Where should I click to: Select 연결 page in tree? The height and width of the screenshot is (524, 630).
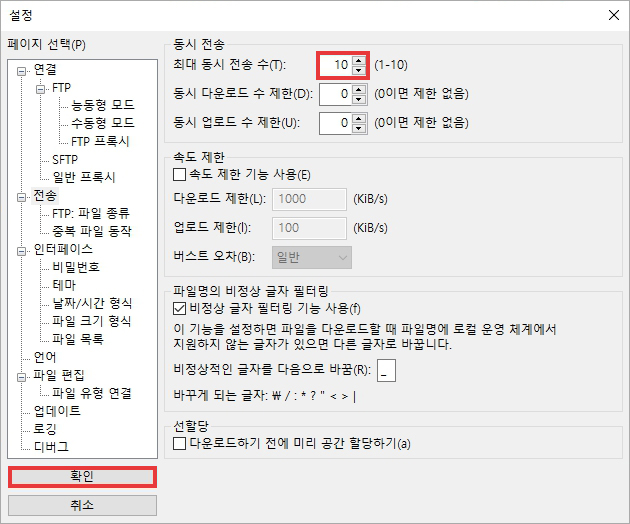click(45, 70)
